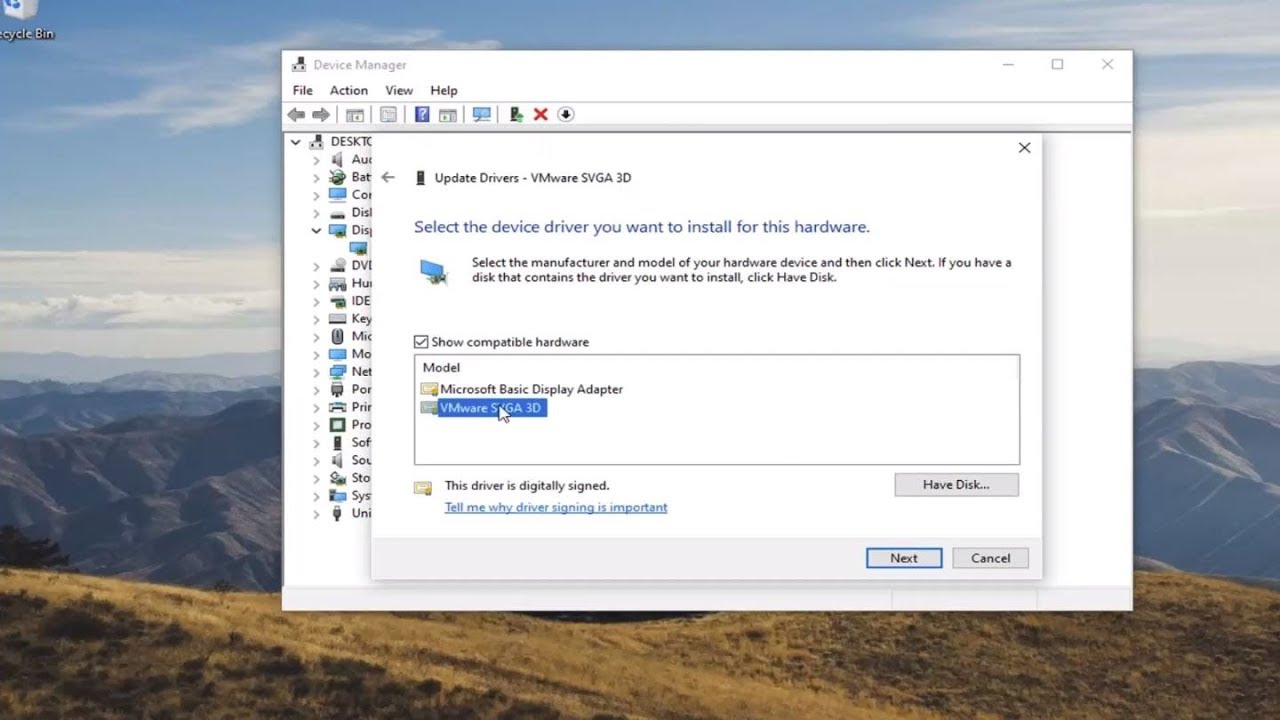Click the Next button

coord(904,558)
